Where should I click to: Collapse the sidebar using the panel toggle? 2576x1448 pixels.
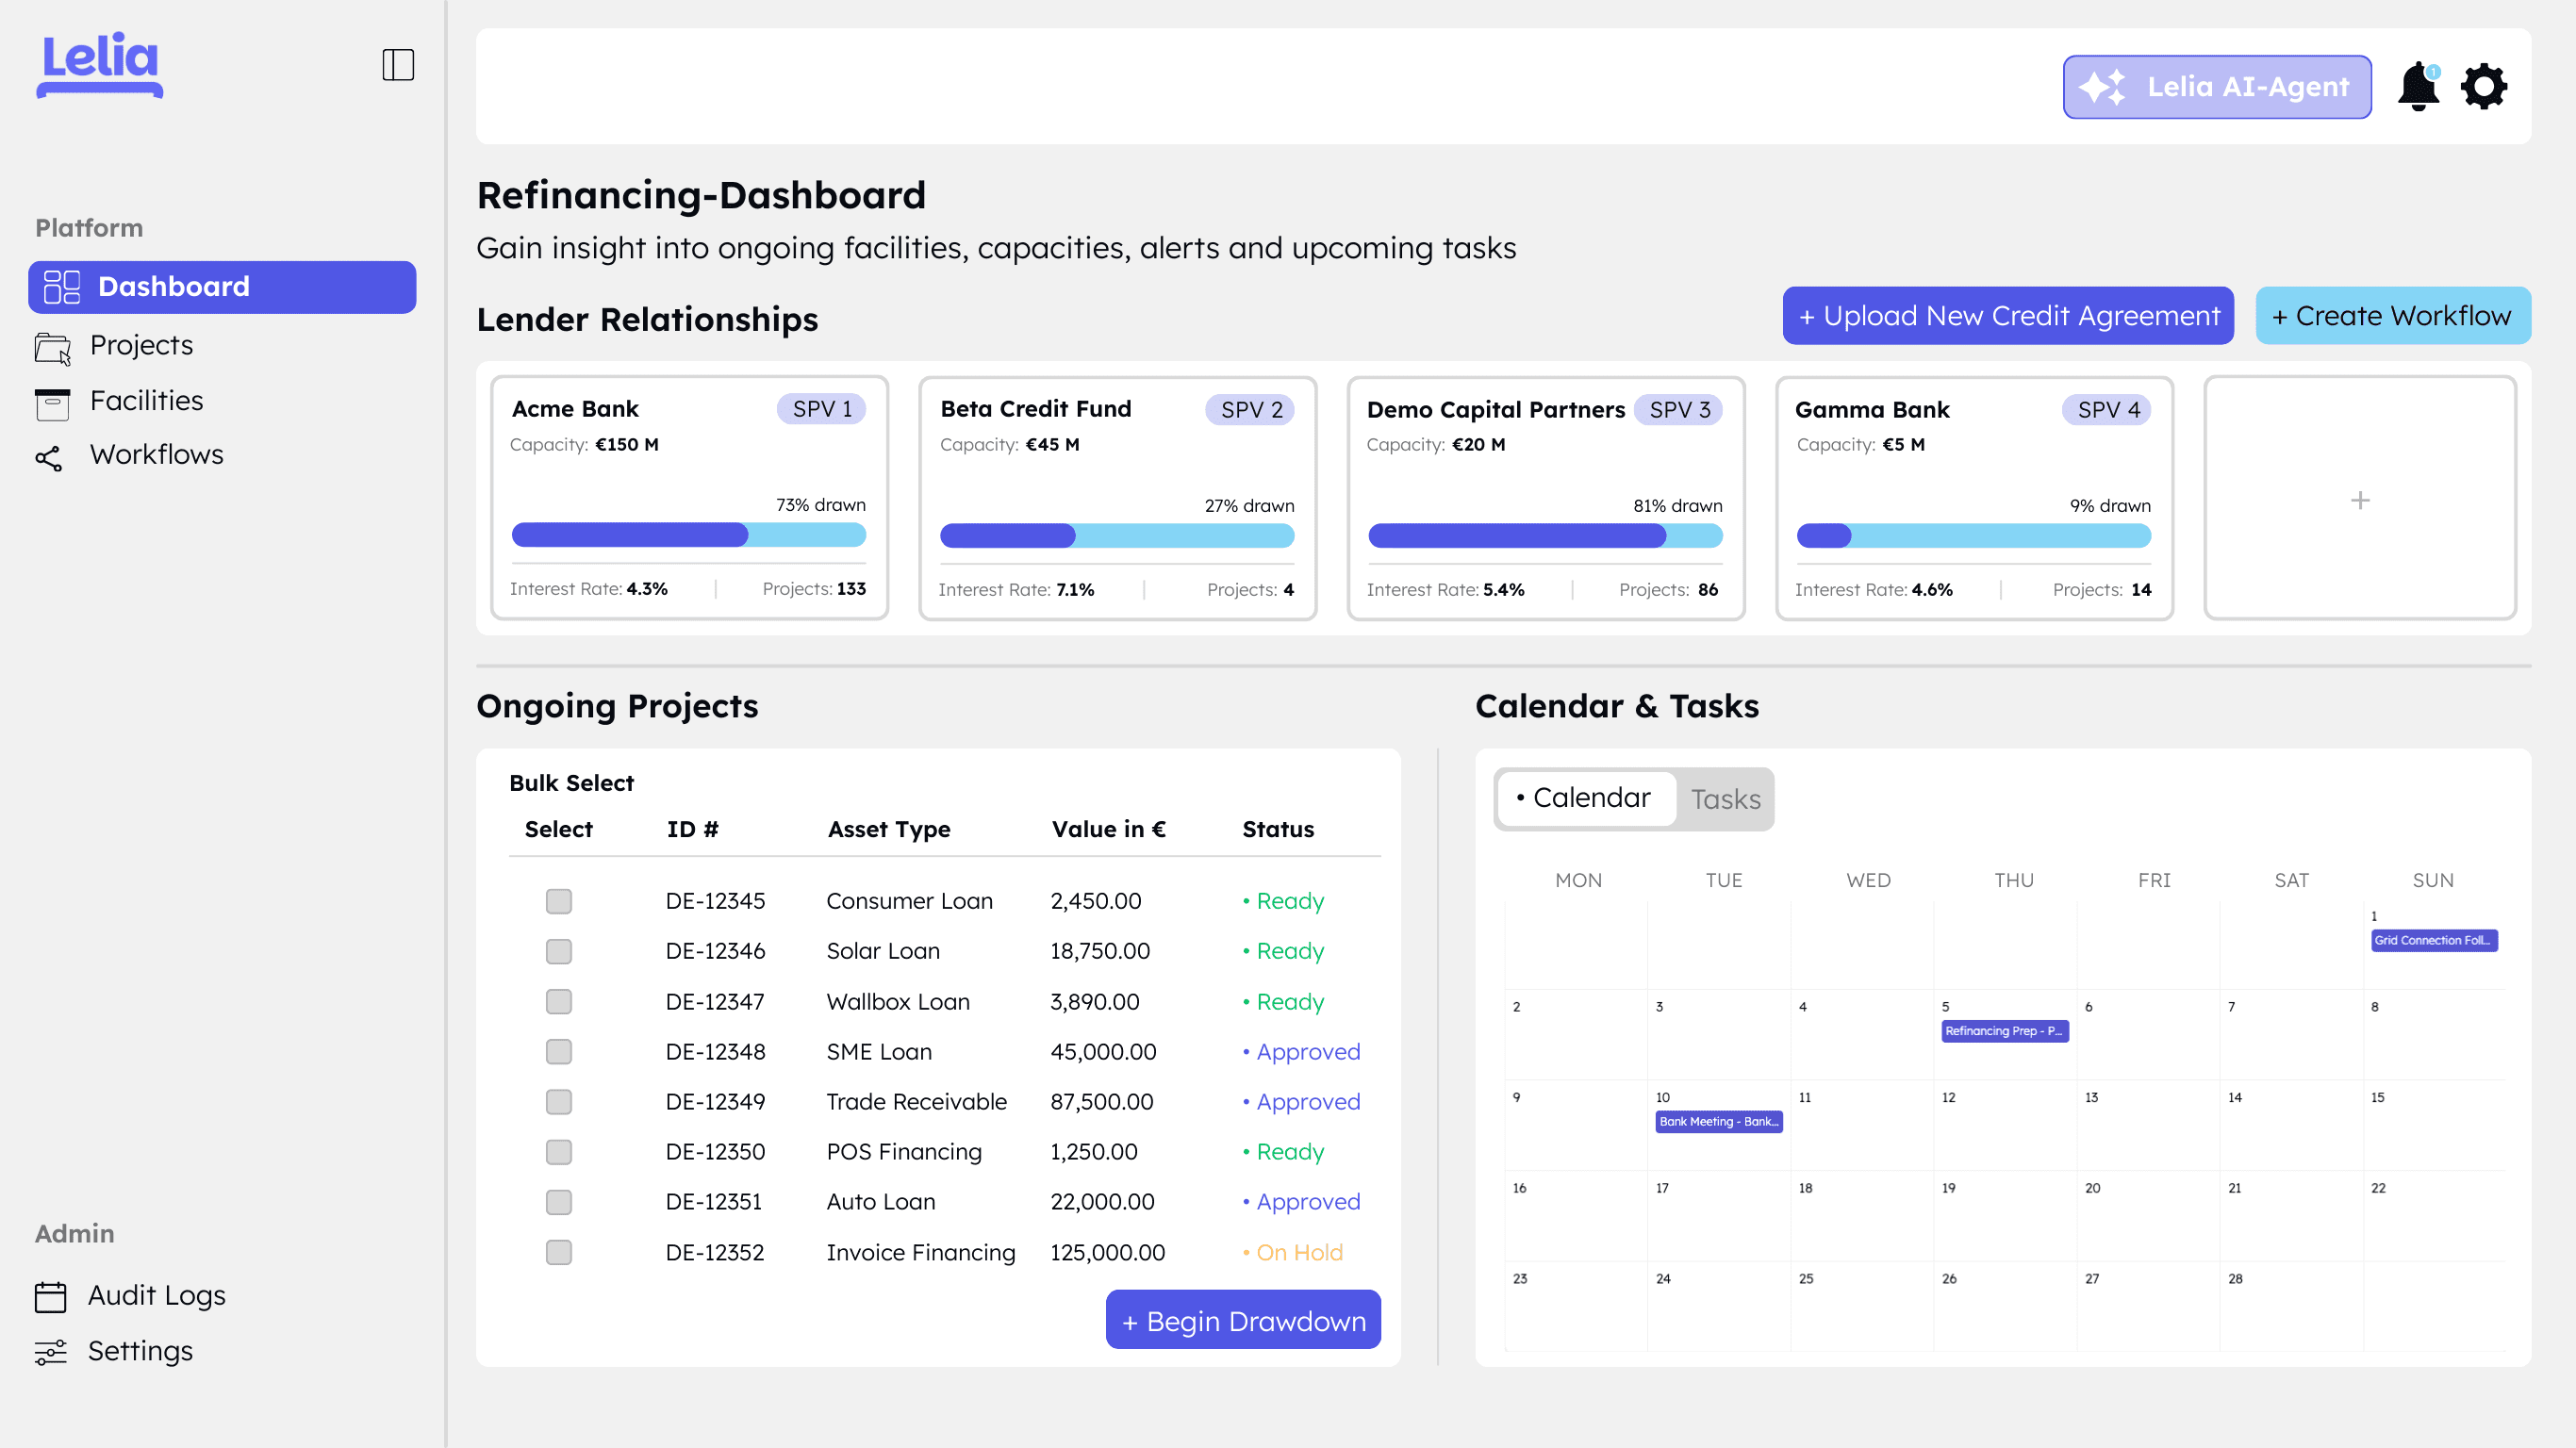(397, 64)
